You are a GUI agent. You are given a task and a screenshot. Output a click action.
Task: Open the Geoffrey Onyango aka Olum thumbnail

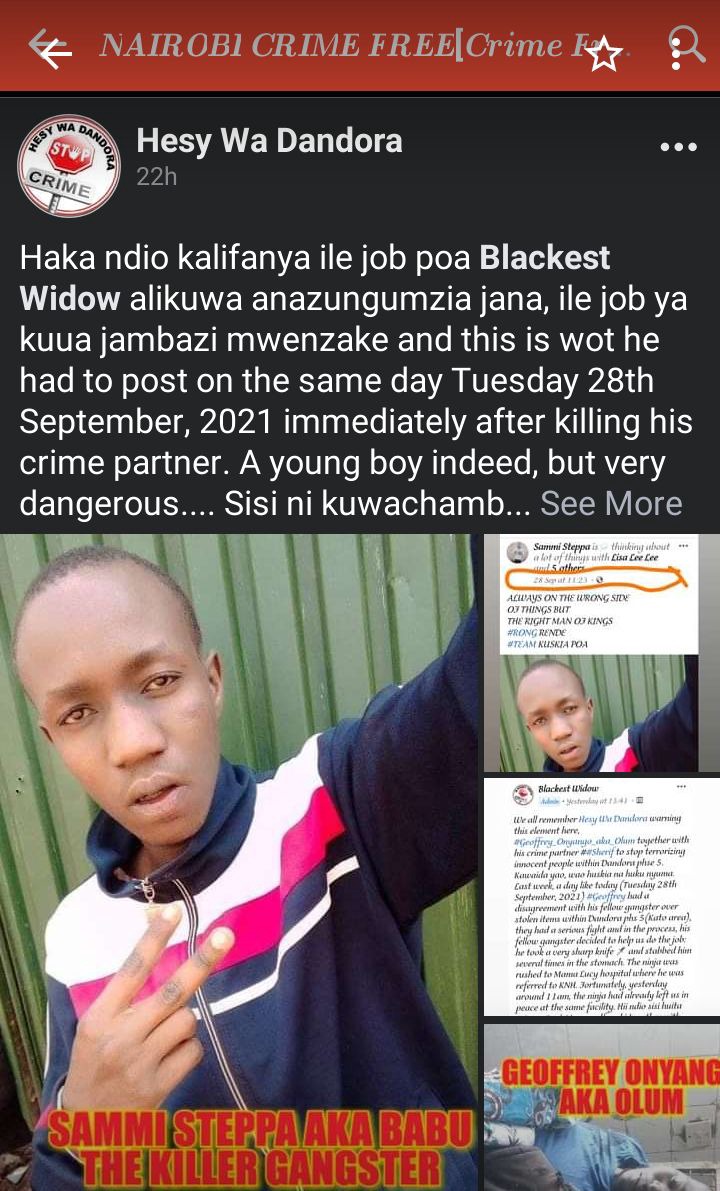(602, 1107)
